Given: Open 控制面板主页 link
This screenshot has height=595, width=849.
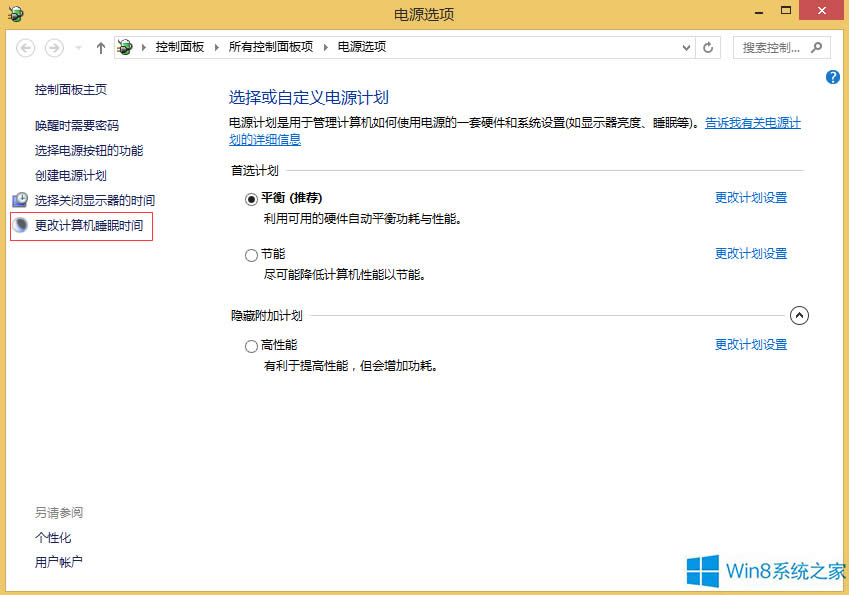Looking at the screenshot, I should [71, 89].
